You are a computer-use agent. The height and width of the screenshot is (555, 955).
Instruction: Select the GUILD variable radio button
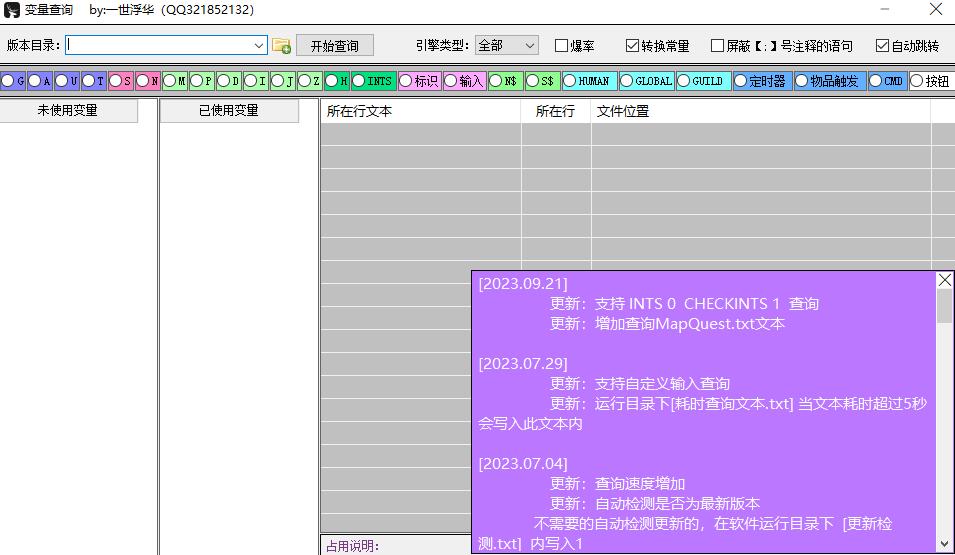pyautogui.click(x=684, y=81)
